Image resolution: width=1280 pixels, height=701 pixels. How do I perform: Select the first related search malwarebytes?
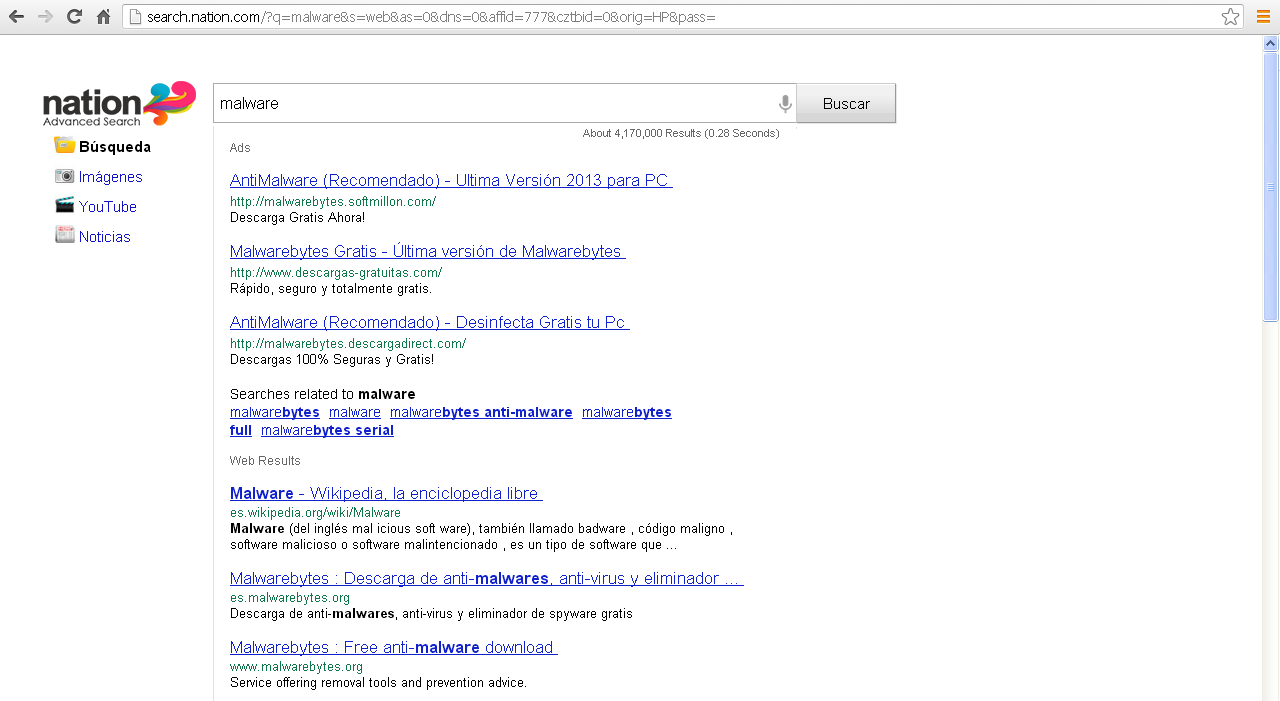(275, 412)
